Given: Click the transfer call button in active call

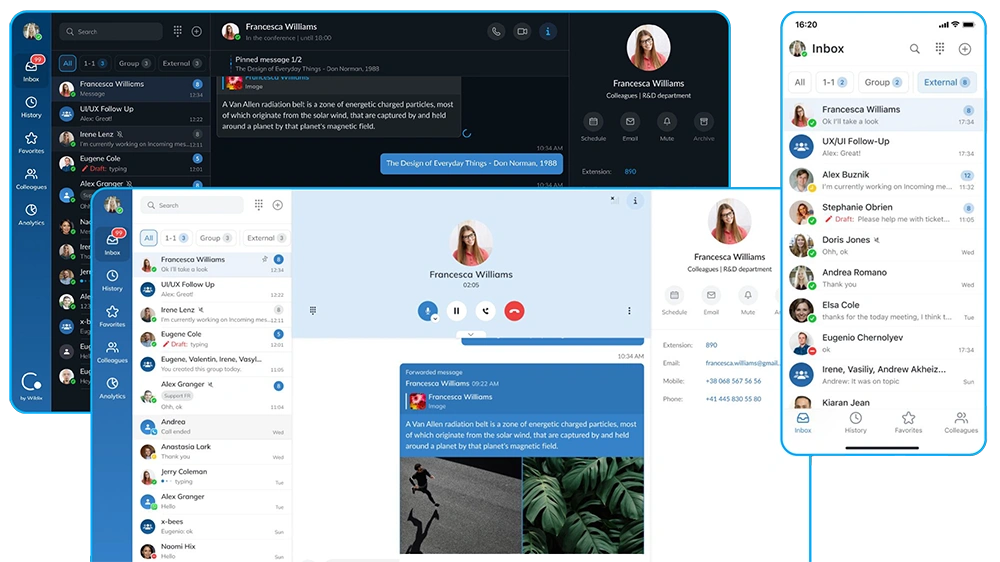Looking at the screenshot, I should pyautogui.click(x=485, y=311).
